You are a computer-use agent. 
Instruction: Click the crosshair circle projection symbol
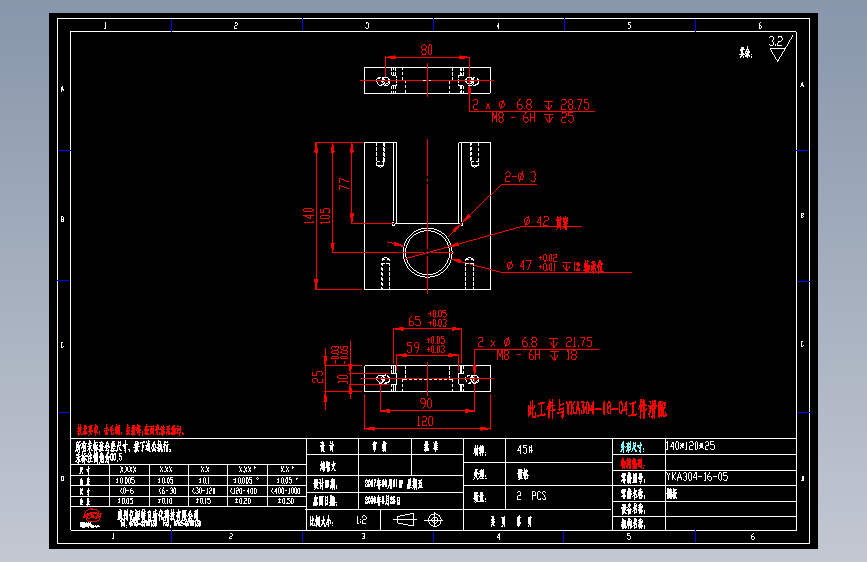point(435,520)
